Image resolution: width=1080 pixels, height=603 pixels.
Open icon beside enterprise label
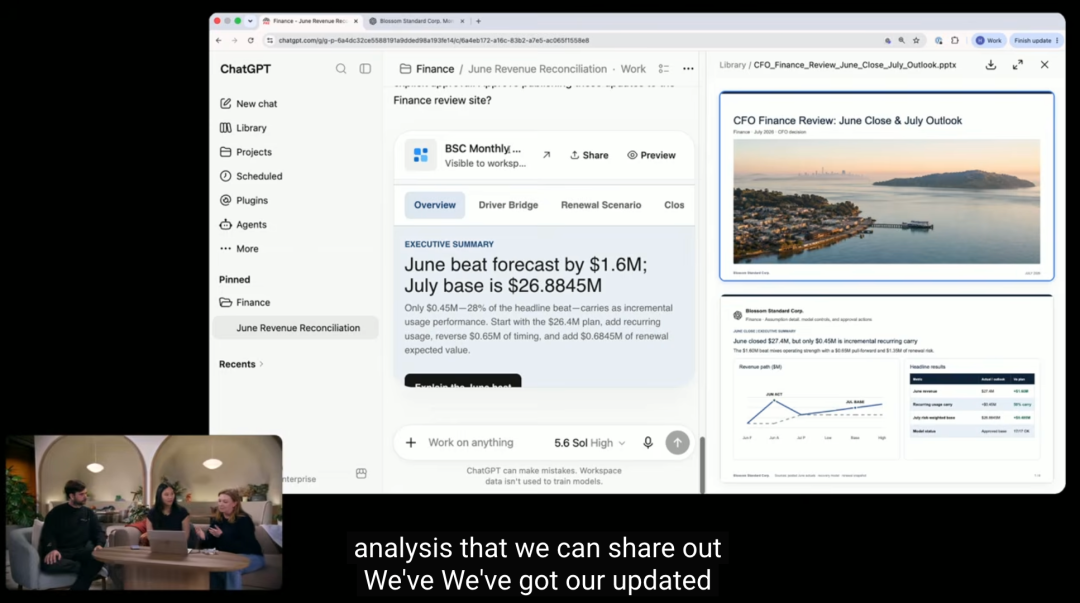[361, 473]
